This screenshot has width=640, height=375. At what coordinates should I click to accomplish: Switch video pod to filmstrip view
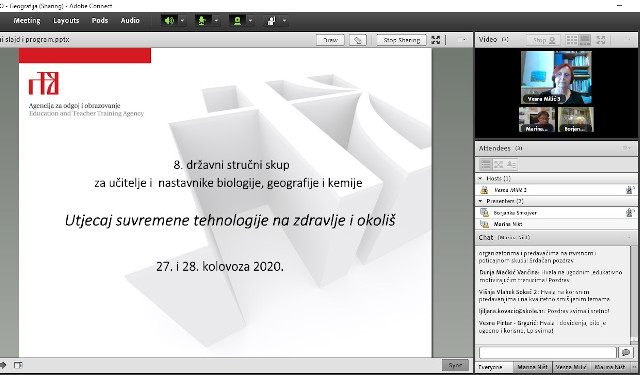pyautogui.click(x=585, y=40)
